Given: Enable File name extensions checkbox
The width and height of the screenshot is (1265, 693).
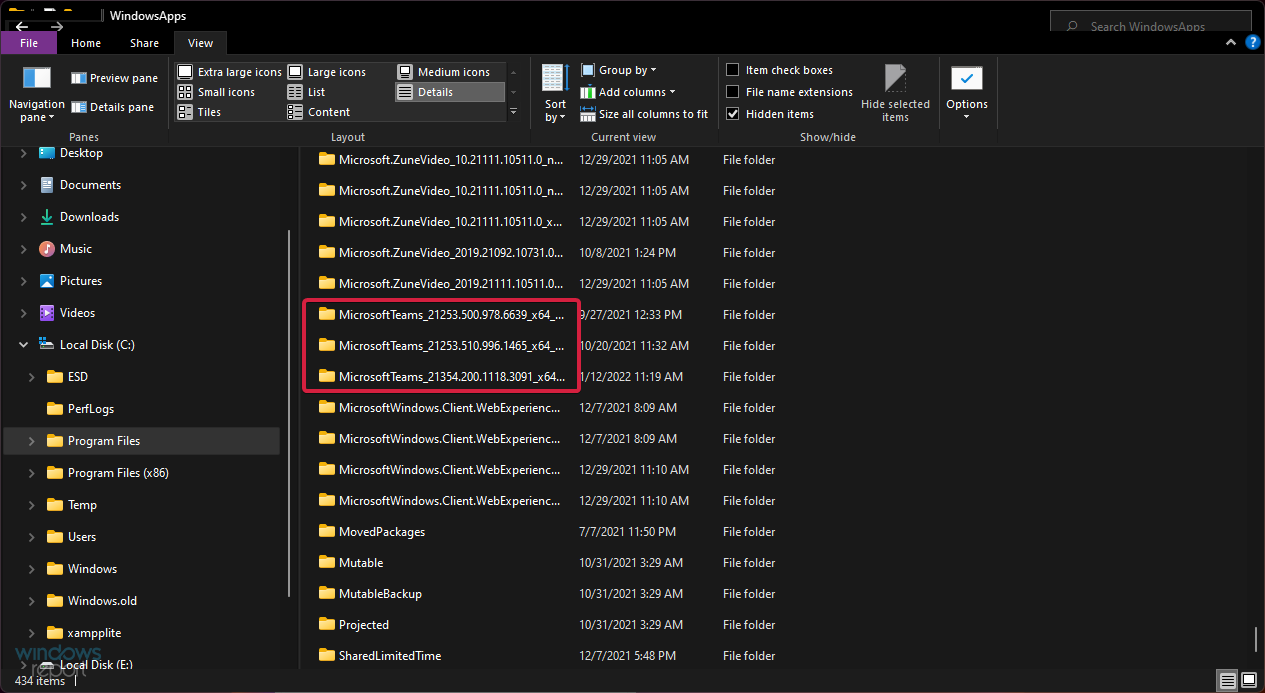Looking at the screenshot, I should pos(733,92).
